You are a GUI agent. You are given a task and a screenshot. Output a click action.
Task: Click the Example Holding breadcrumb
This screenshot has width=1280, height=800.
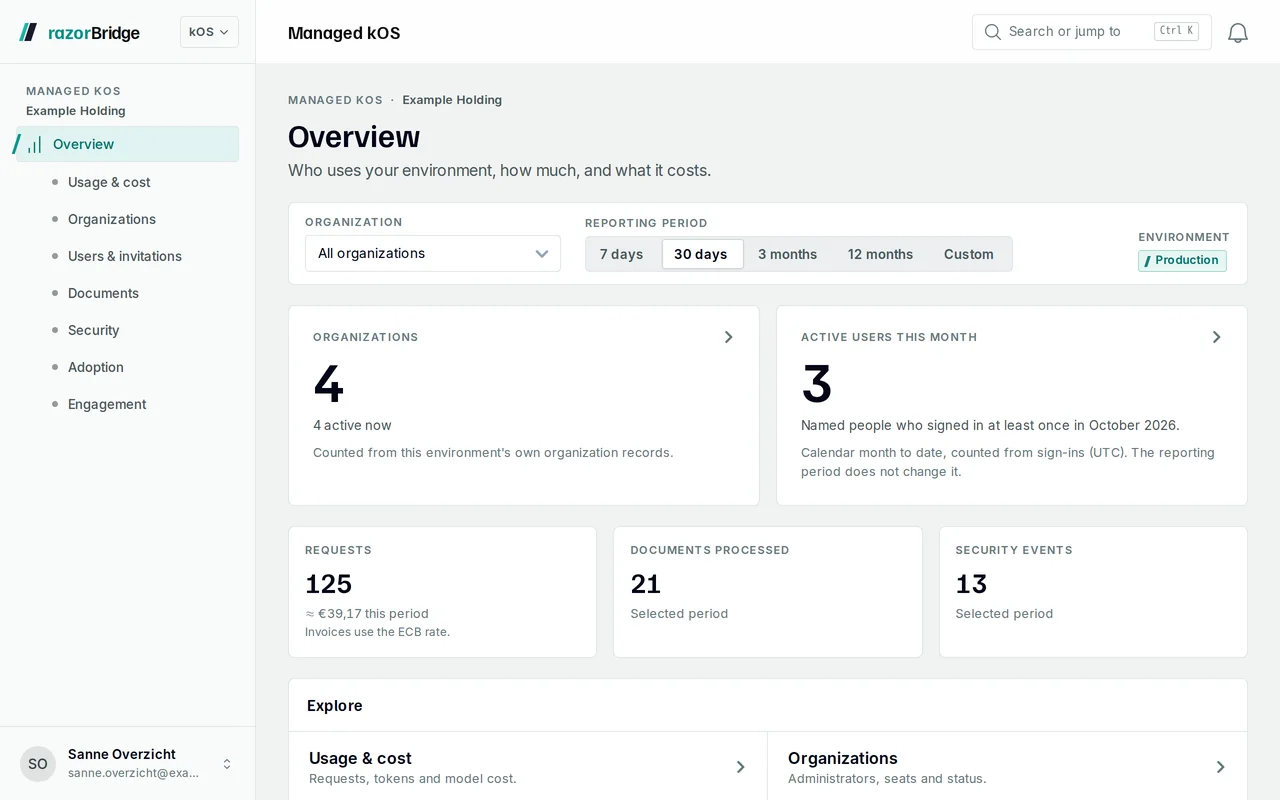point(452,100)
